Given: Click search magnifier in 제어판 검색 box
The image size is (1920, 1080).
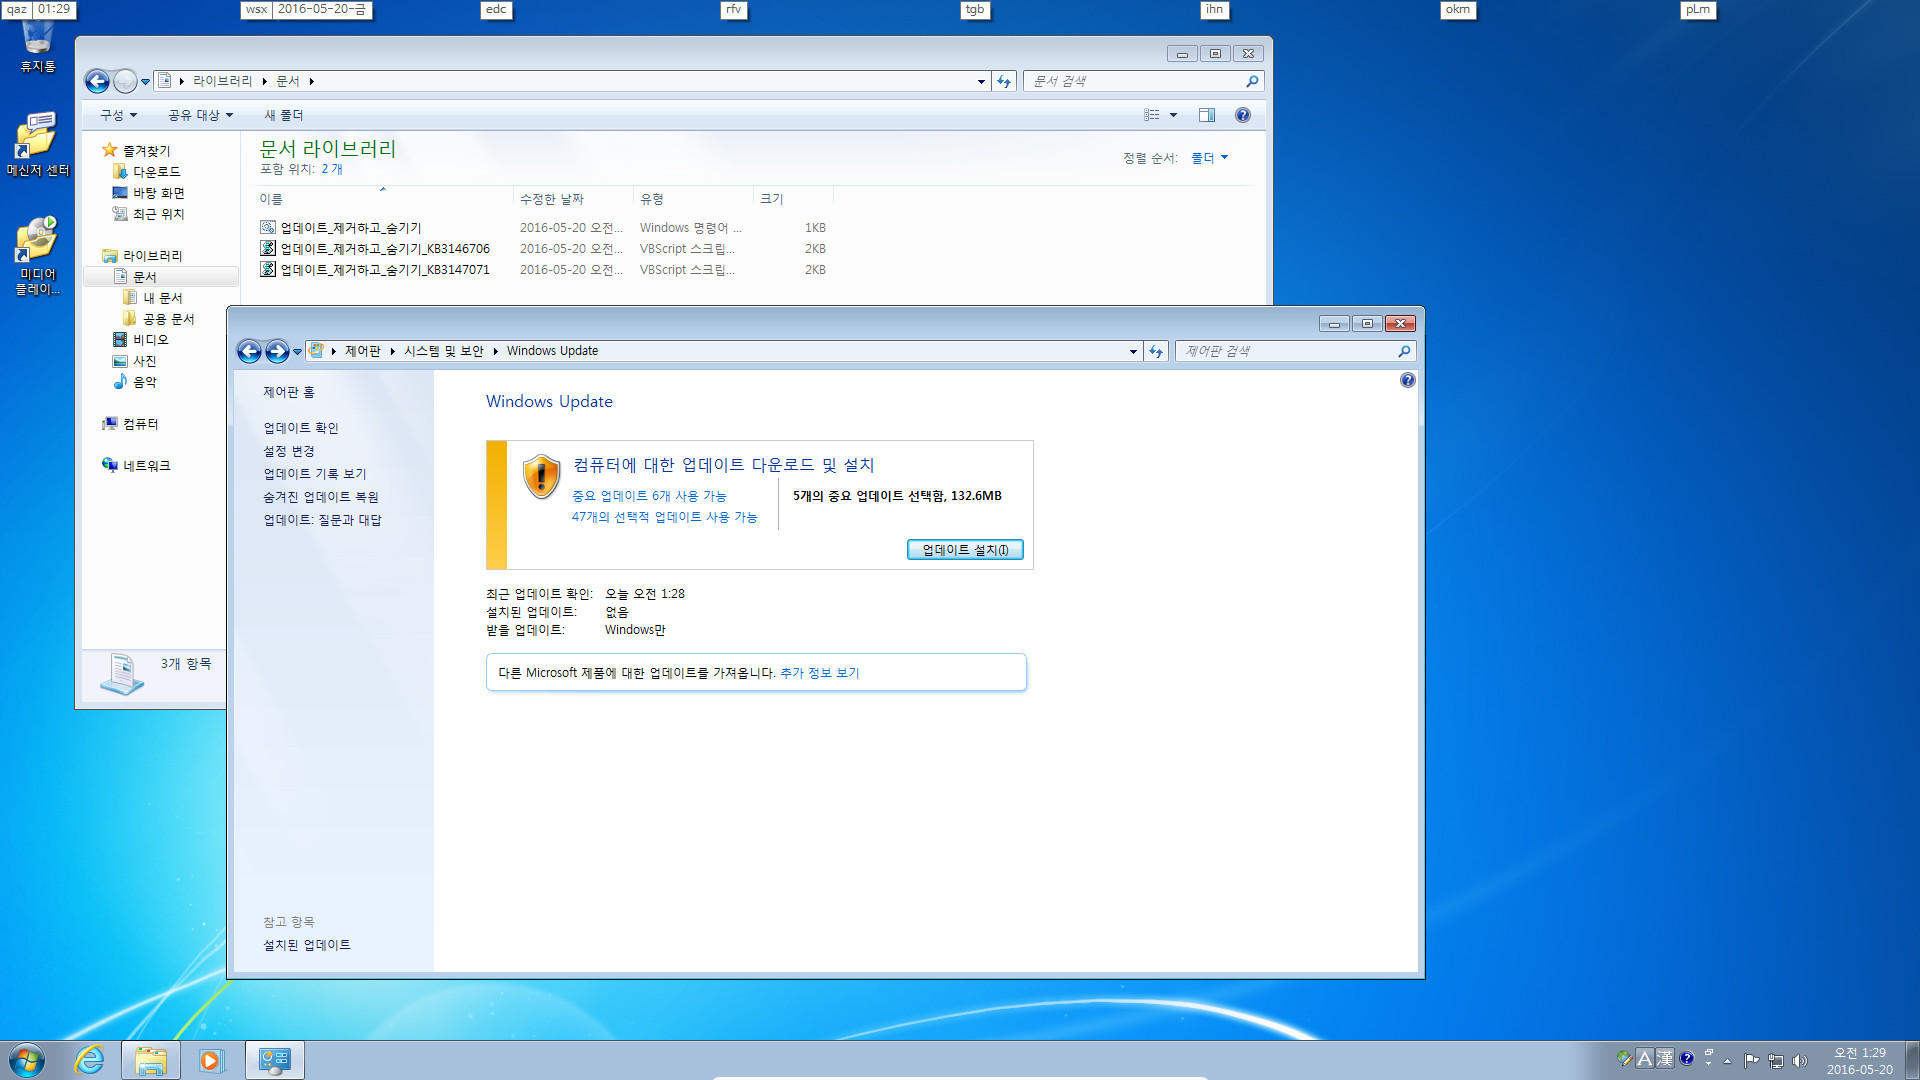Looking at the screenshot, I should point(1404,351).
